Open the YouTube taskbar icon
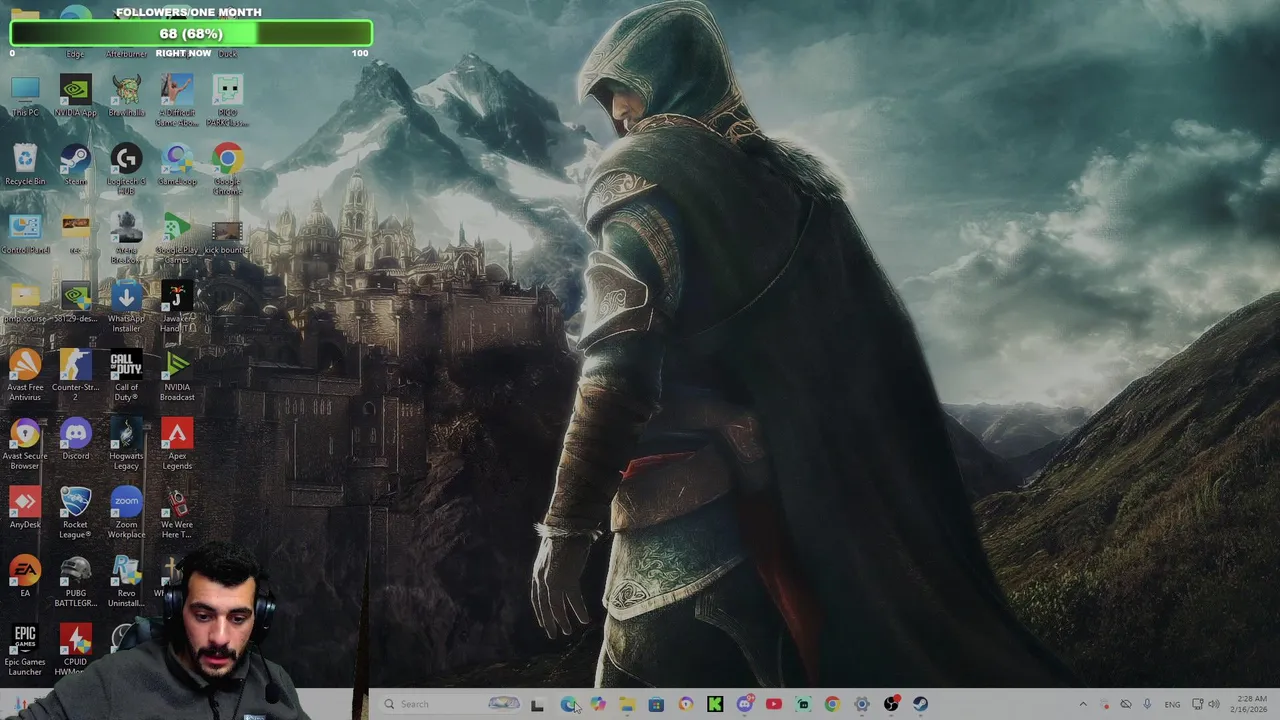 (x=774, y=704)
